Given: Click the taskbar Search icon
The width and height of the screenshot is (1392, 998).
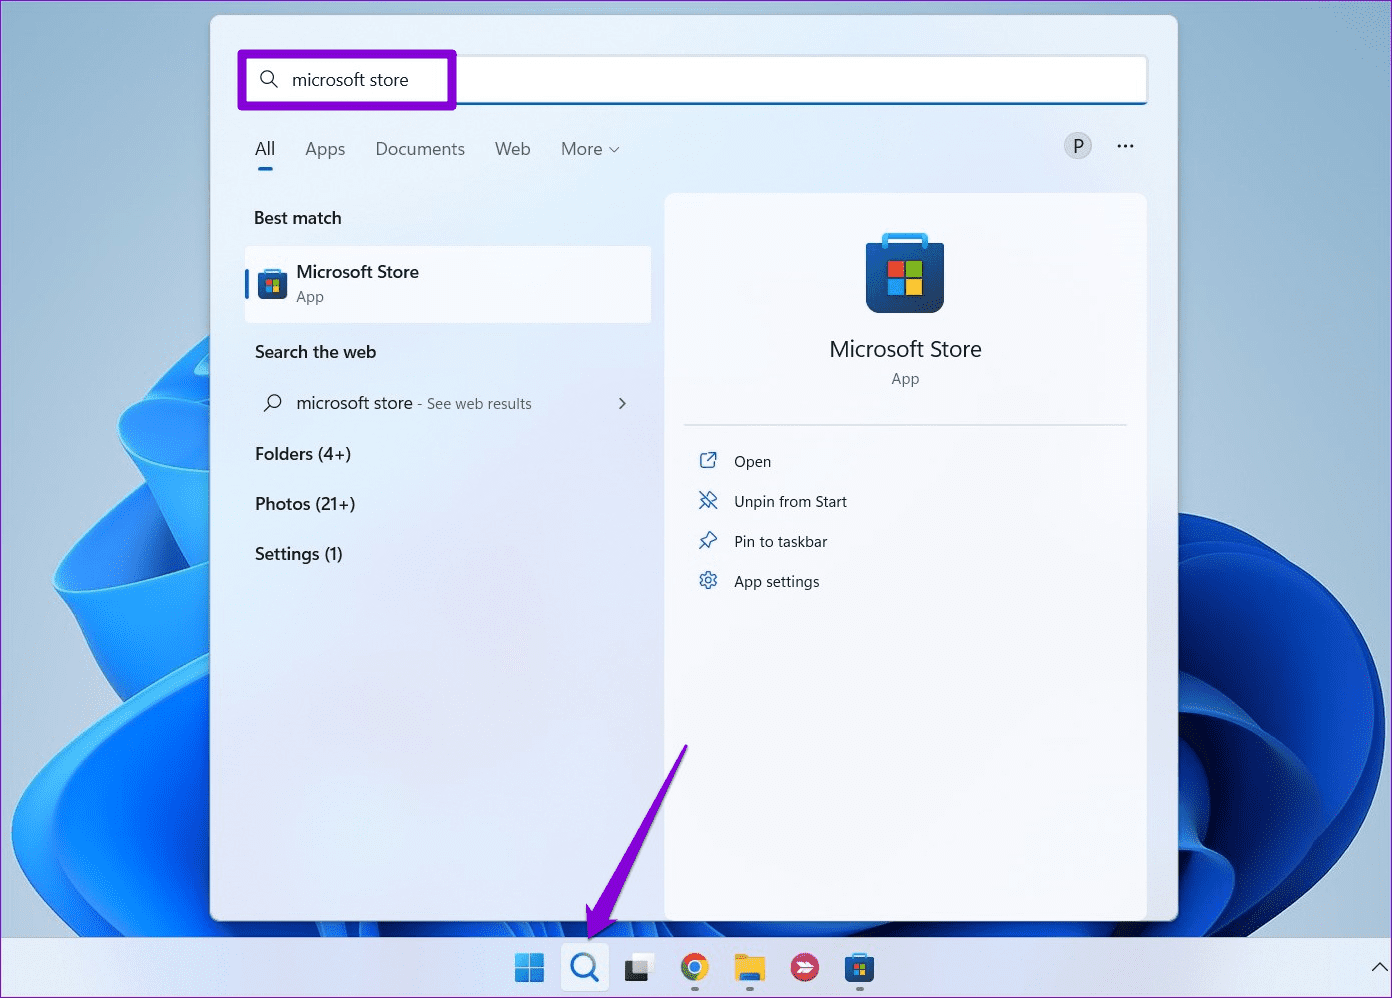Looking at the screenshot, I should point(585,968).
